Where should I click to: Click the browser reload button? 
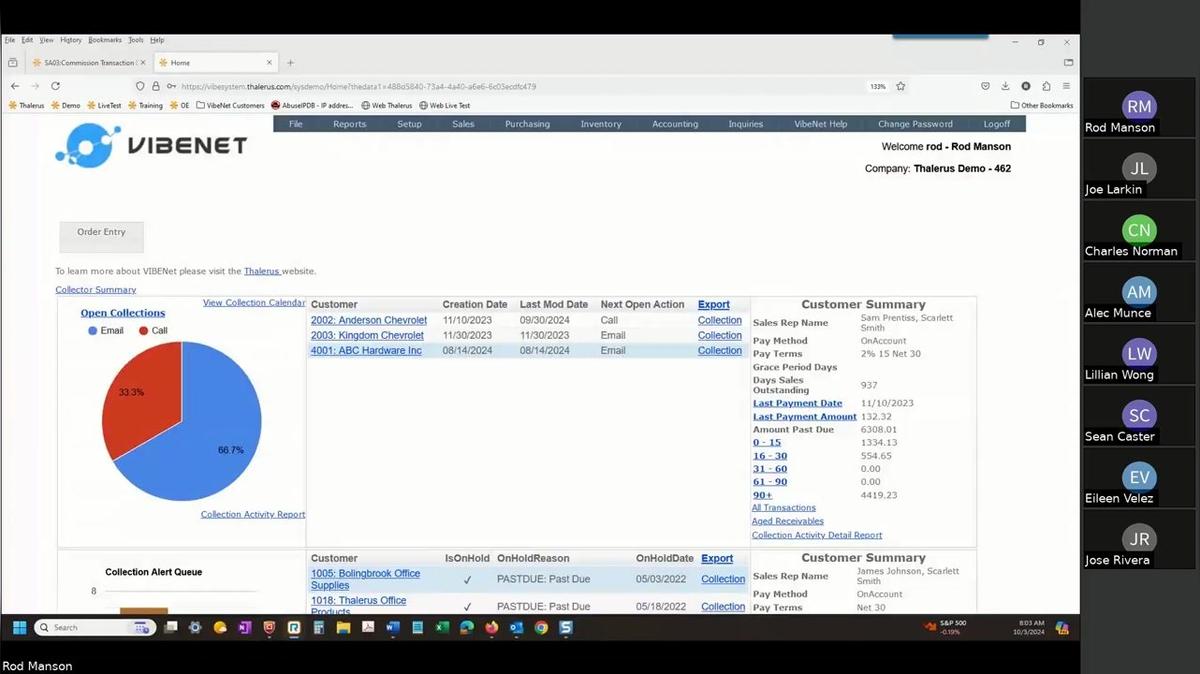[x=55, y=87]
